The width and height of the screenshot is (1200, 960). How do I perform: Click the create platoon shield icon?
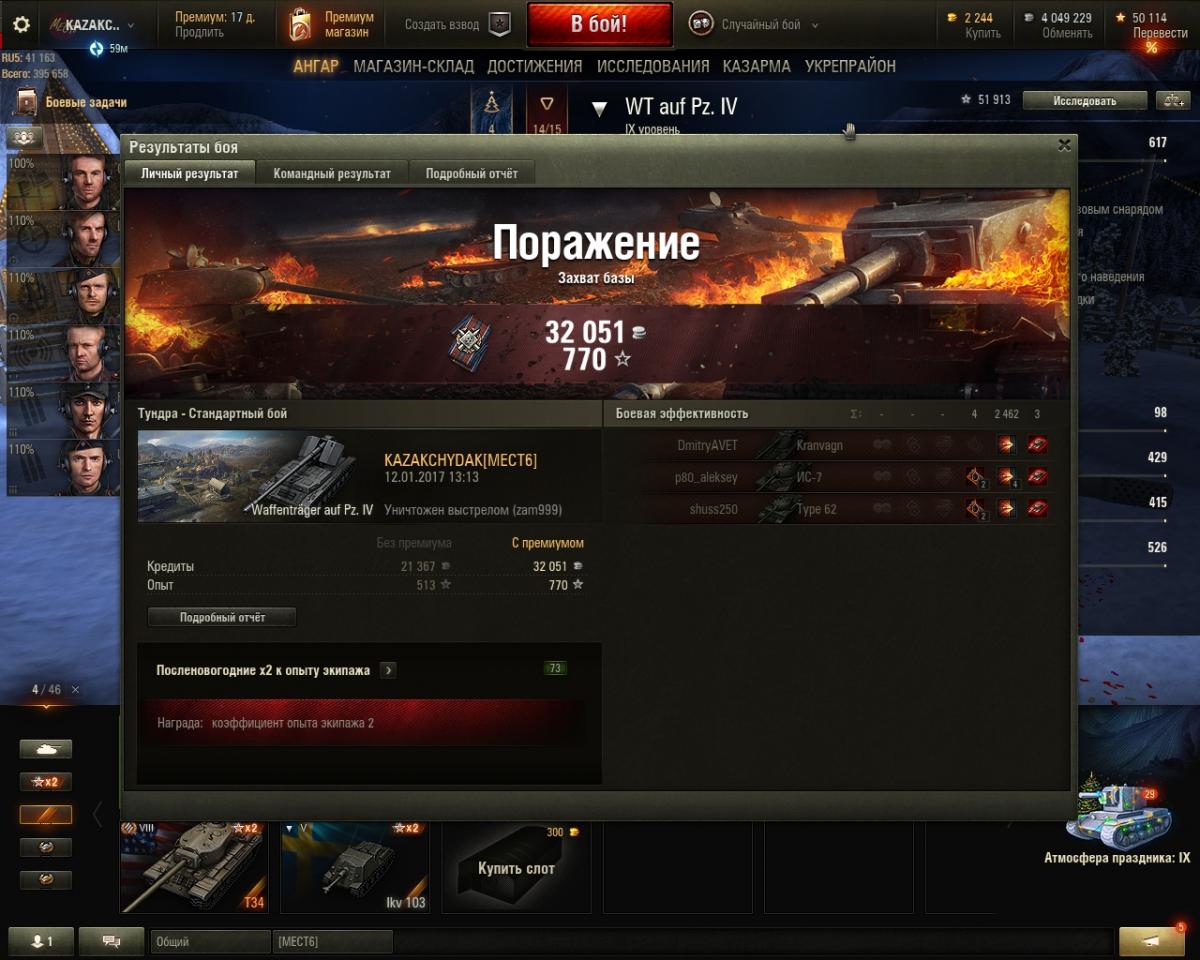500,25
